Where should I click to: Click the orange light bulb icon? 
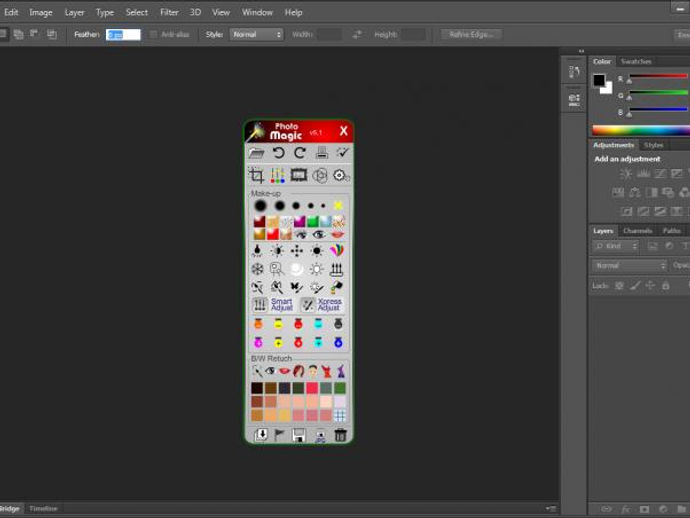click(258, 324)
